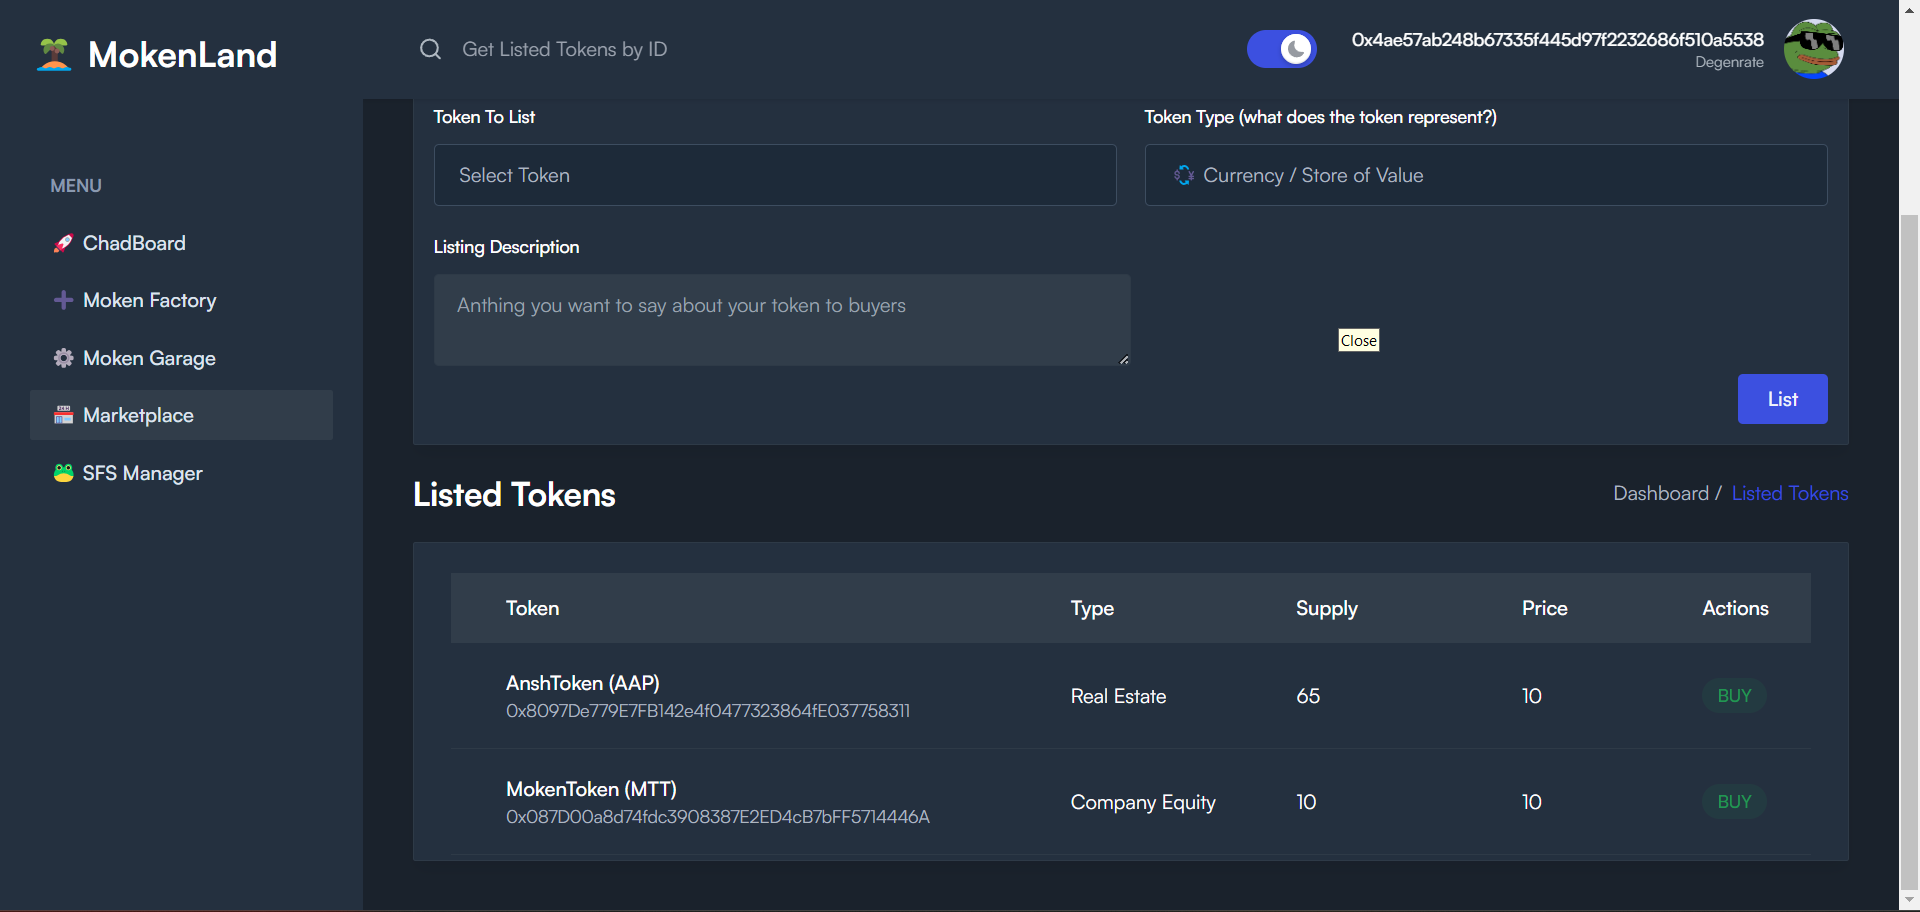Buy the AnshToken (AAP) listing
Image resolution: width=1920 pixels, height=912 pixels.
(x=1734, y=696)
